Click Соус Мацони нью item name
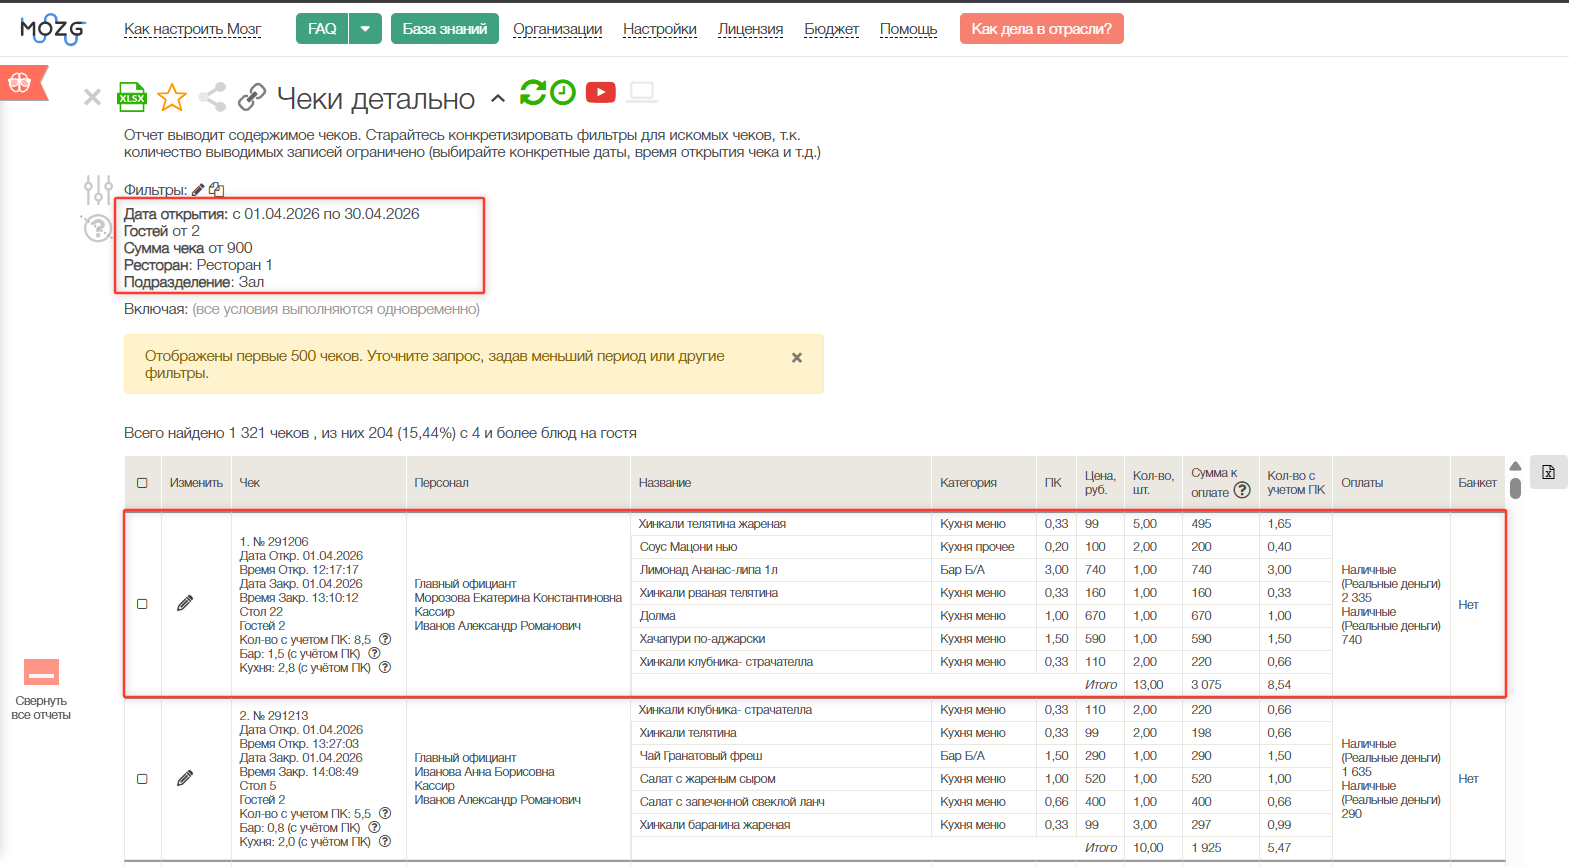The width and height of the screenshot is (1569, 867). point(688,547)
